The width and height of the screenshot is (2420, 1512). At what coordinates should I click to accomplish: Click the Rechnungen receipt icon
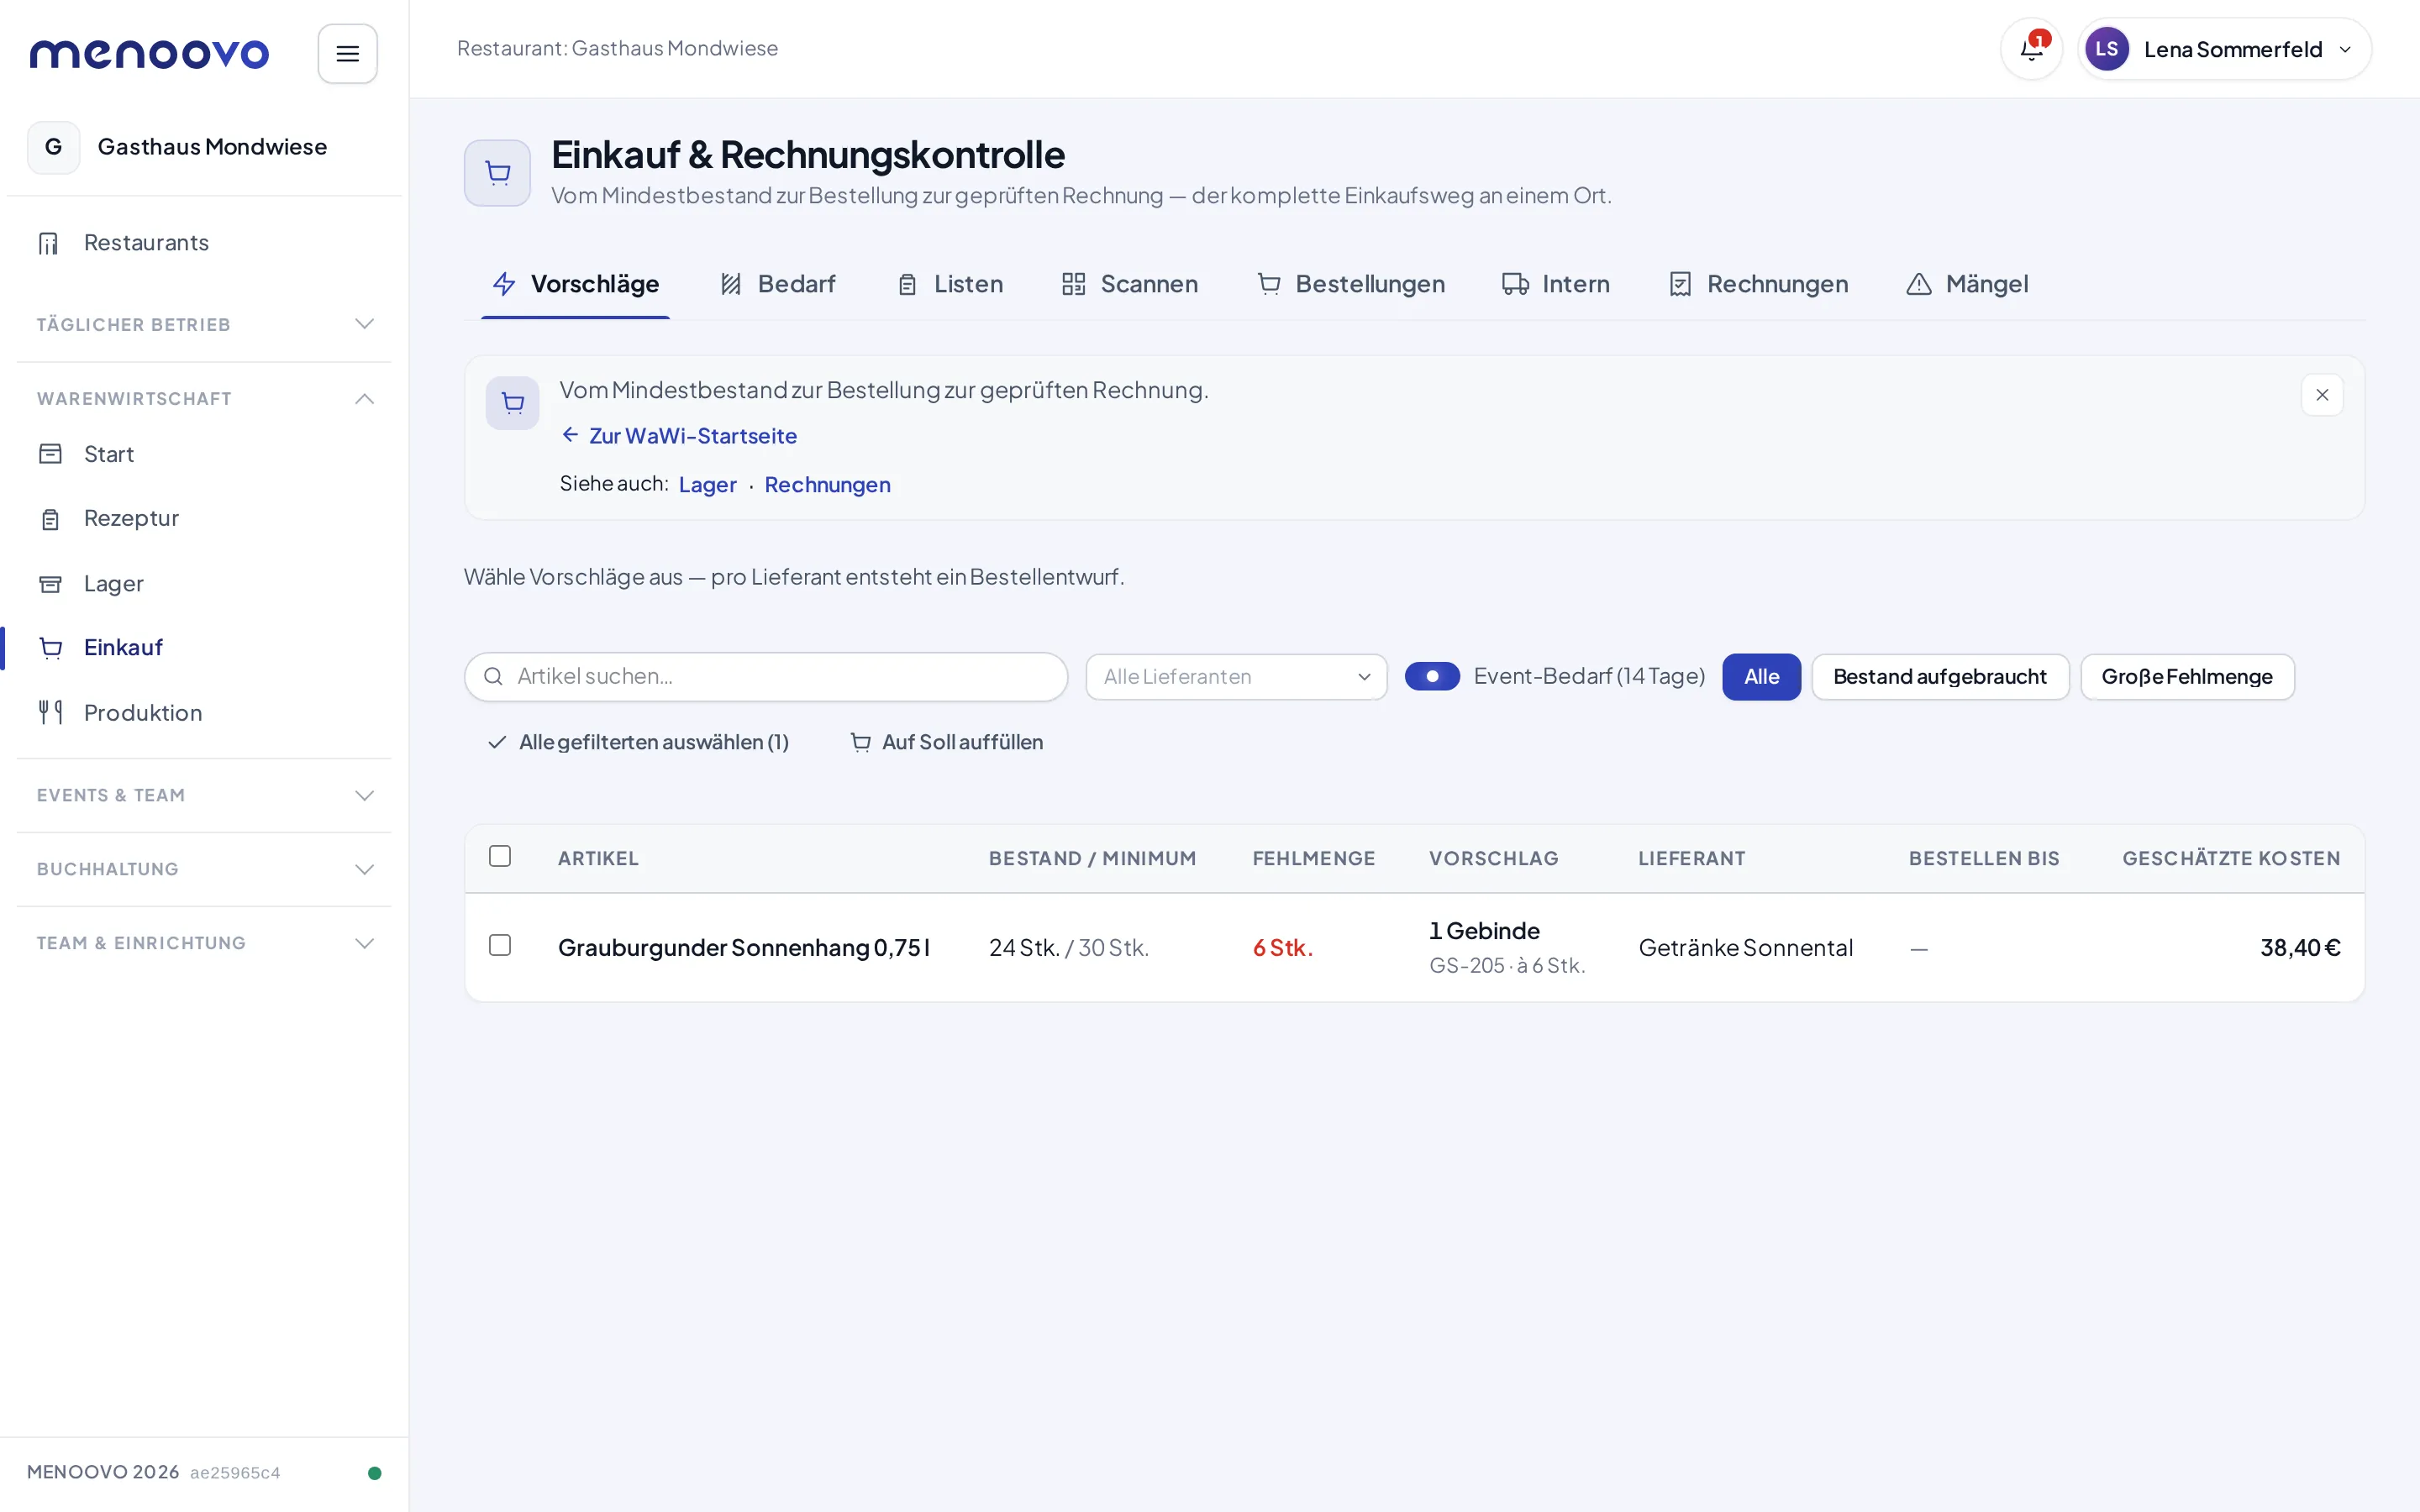1680,284
